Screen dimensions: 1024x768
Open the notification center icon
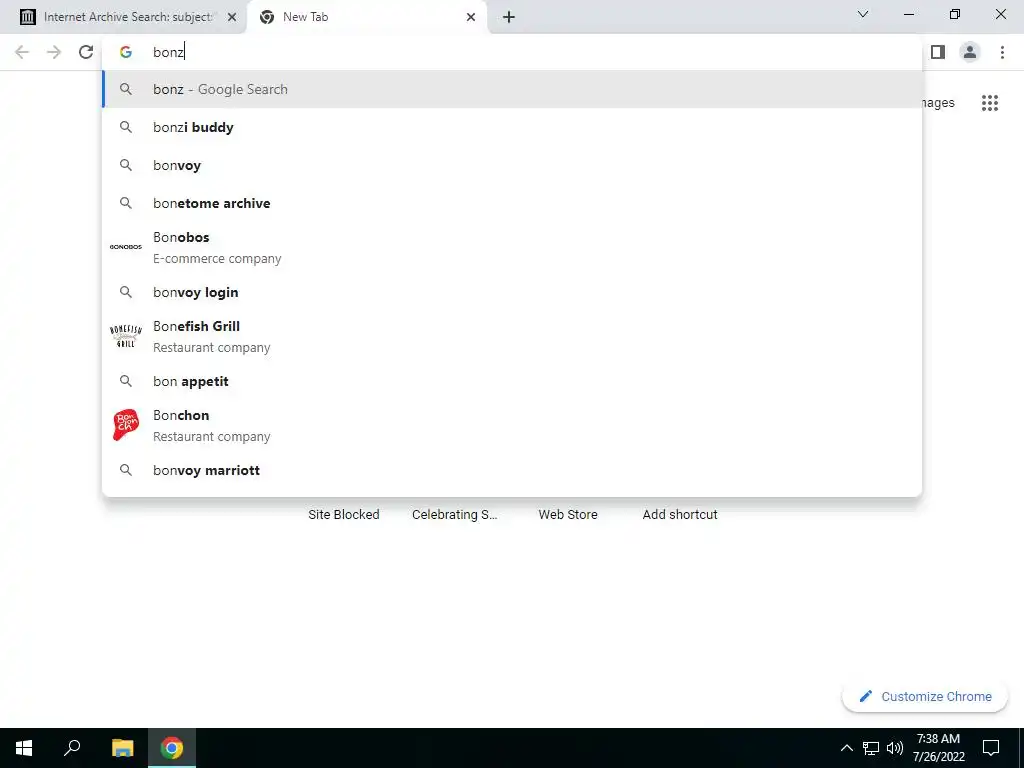(991, 748)
